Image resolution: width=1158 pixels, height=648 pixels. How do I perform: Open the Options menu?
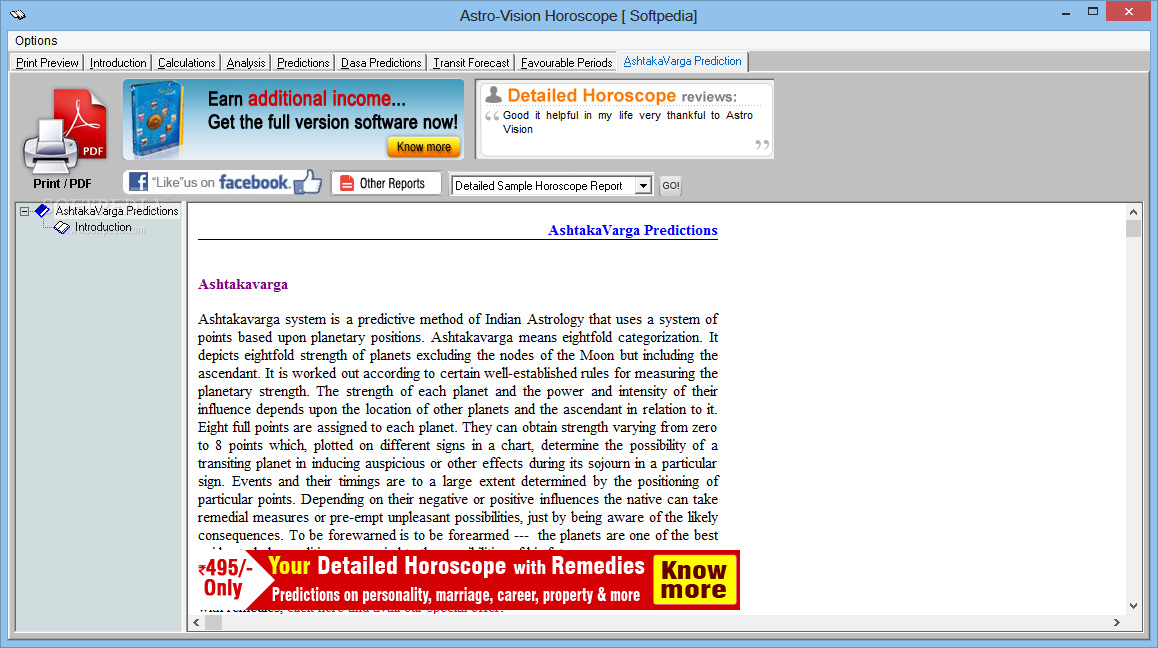(x=35, y=41)
